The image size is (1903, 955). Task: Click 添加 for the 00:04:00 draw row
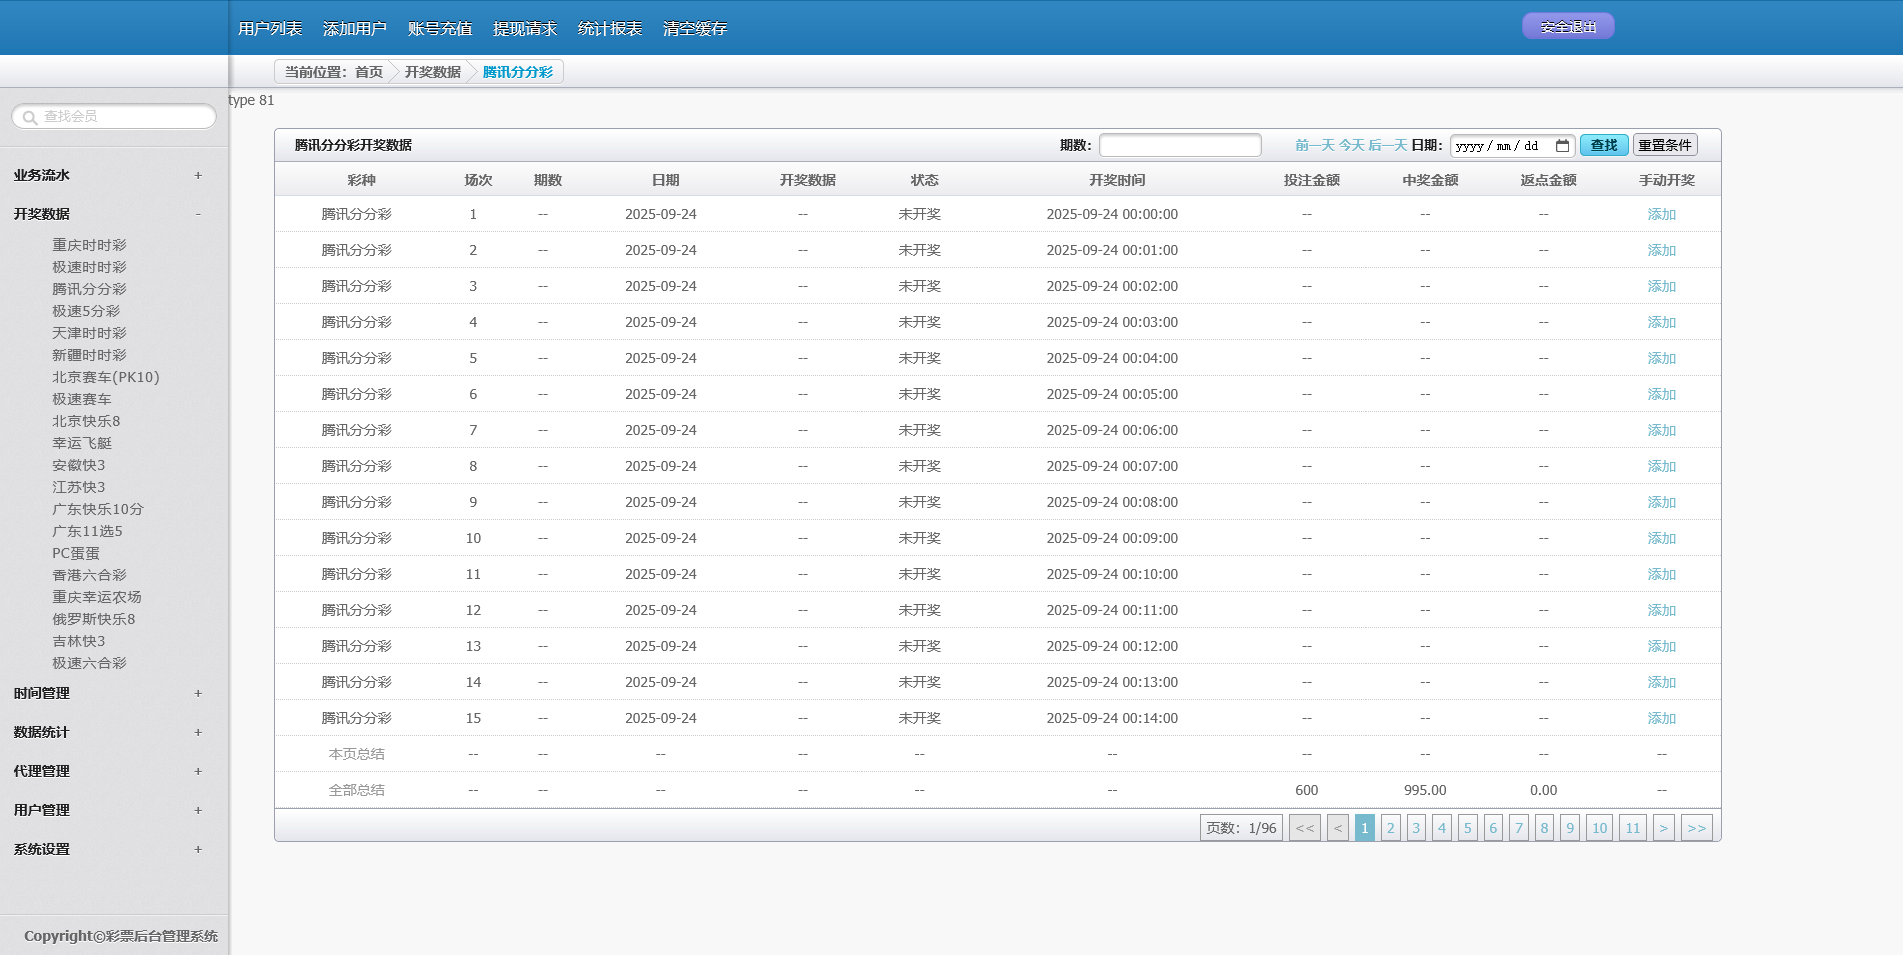(1661, 358)
